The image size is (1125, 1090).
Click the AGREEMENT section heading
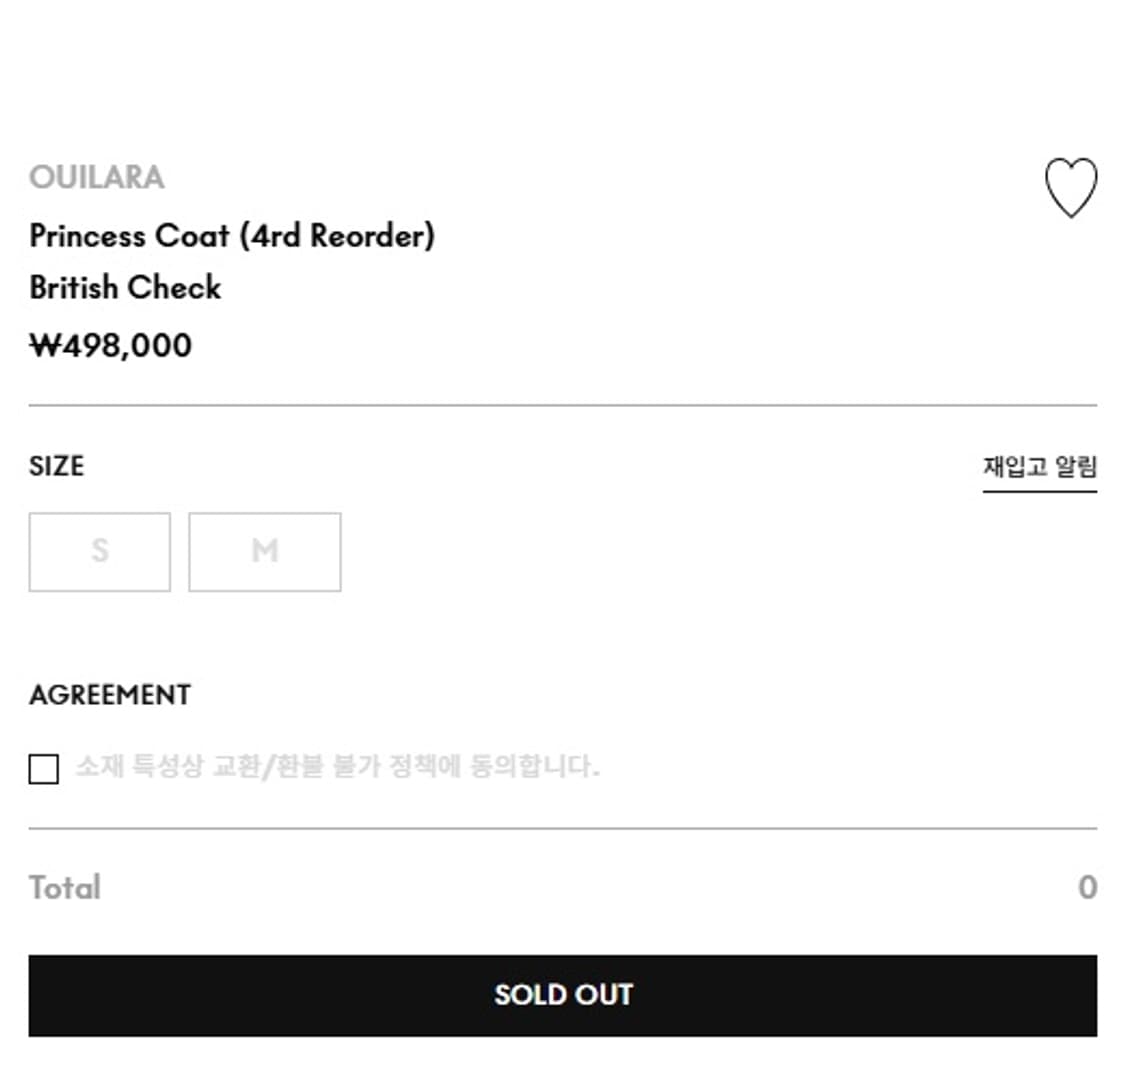click(111, 694)
